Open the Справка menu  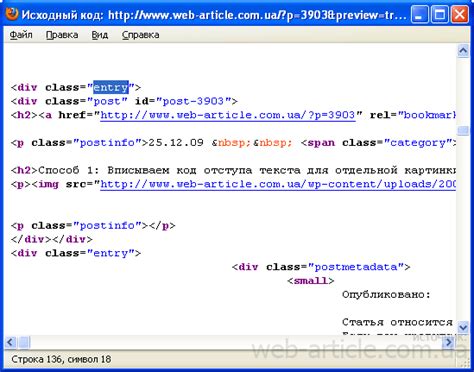click(140, 35)
